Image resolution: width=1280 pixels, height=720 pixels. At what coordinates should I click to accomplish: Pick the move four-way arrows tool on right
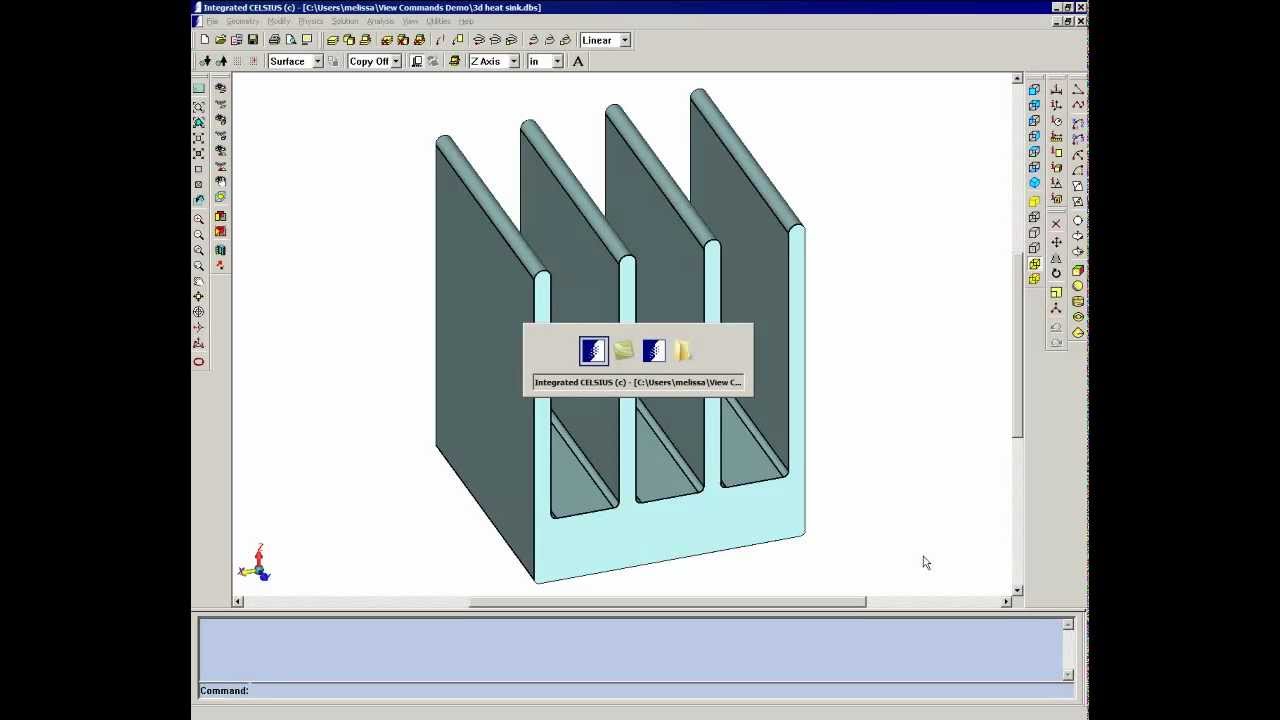click(x=1056, y=242)
